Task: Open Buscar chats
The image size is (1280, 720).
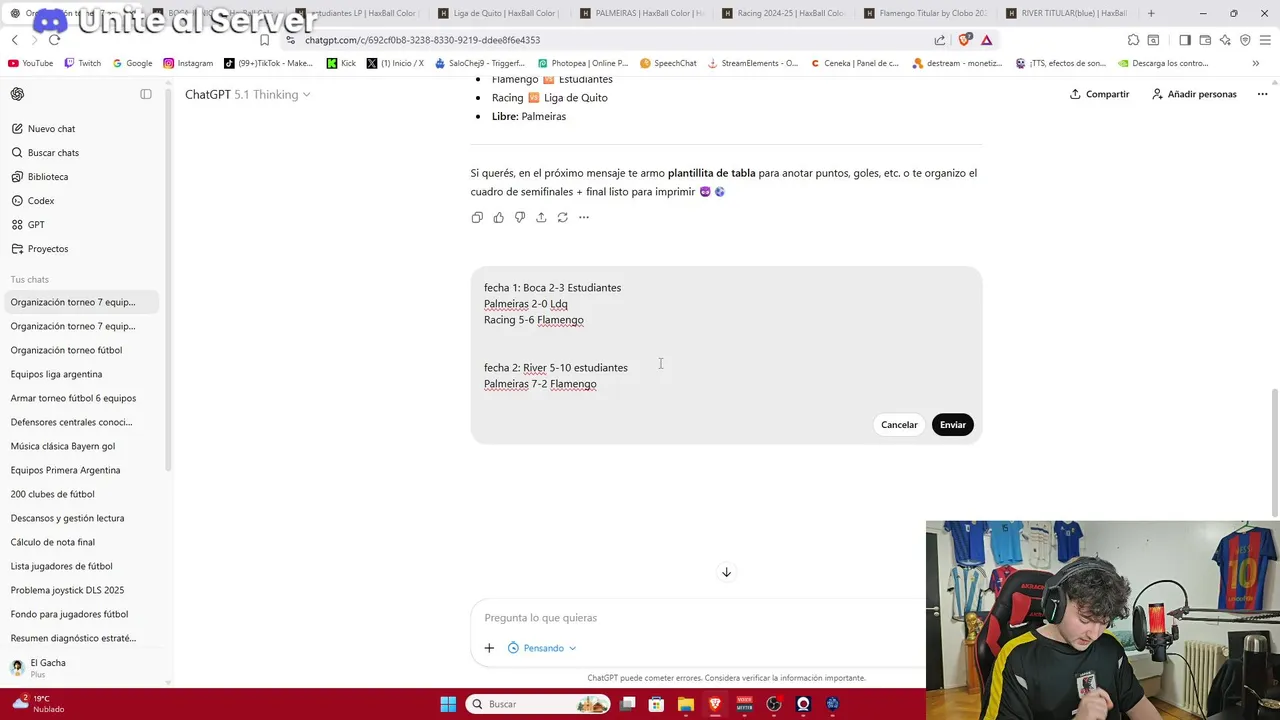Action: 84,153
